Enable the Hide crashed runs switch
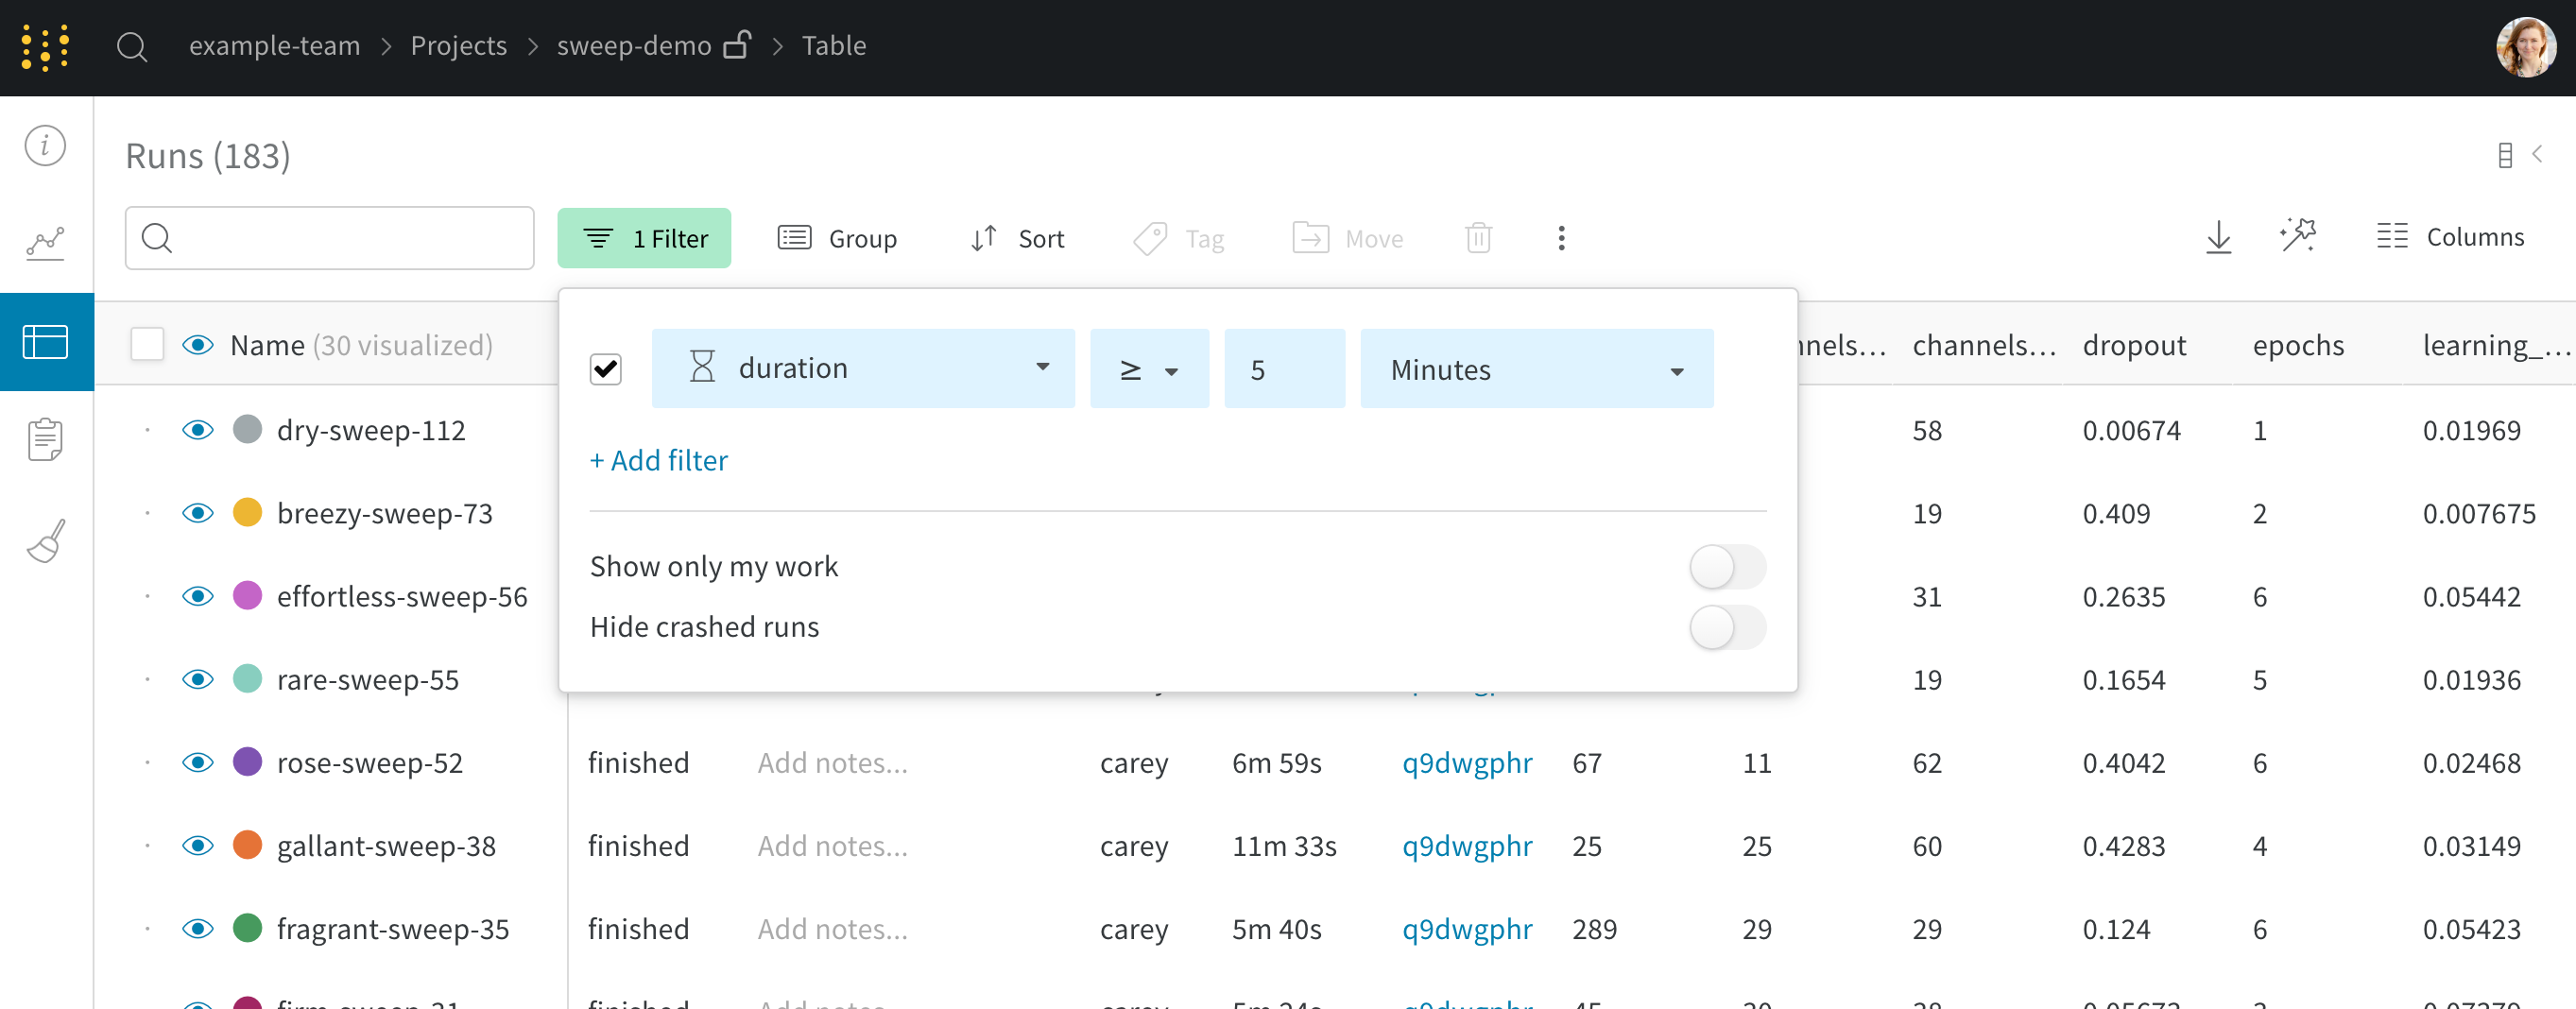2576x1009 pixels. point(1726,627)
